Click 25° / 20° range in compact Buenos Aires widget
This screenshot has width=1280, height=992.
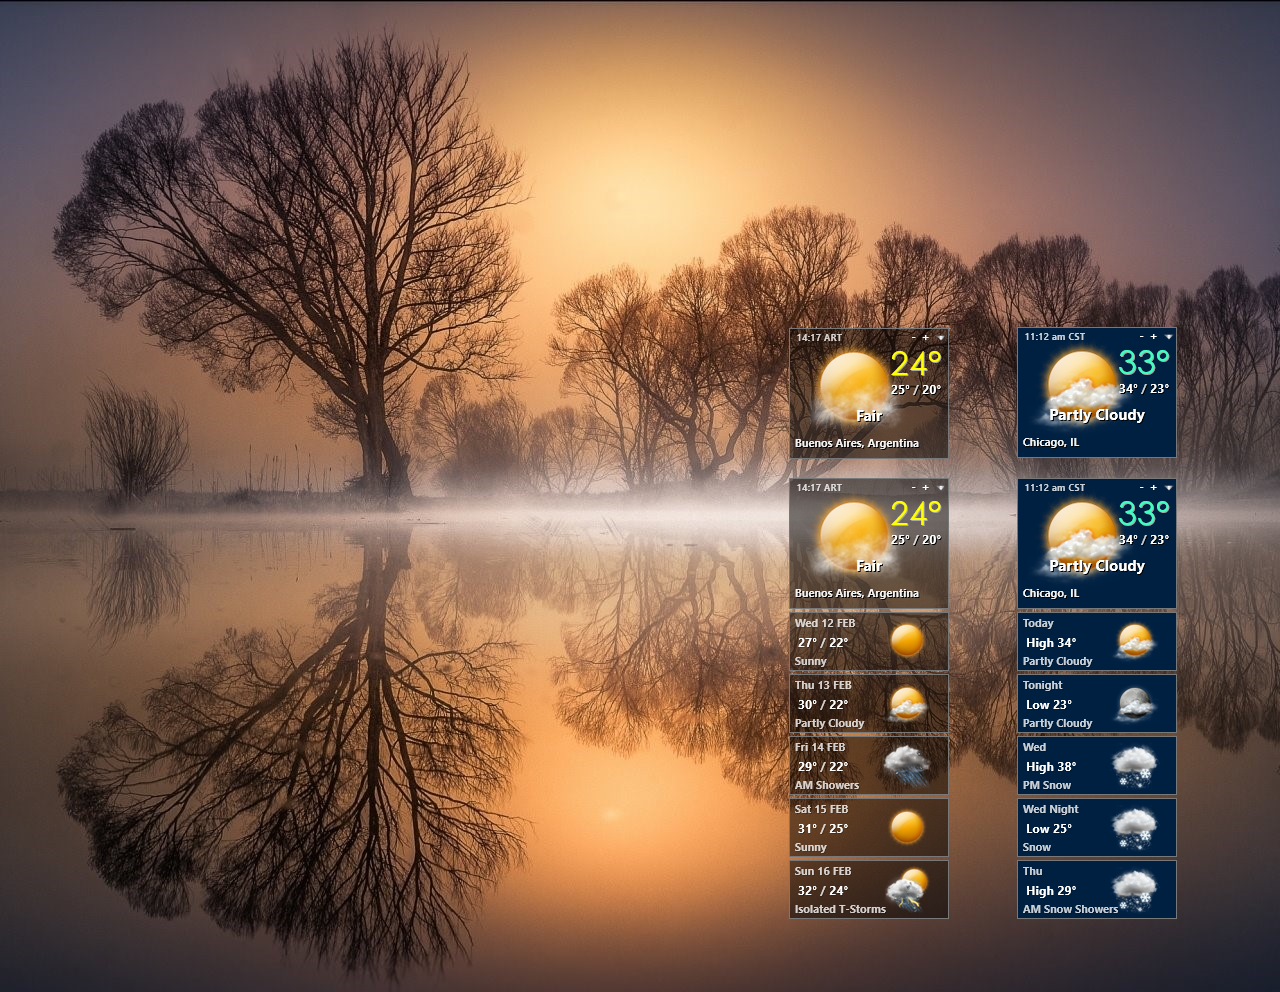tap(916, 390)
